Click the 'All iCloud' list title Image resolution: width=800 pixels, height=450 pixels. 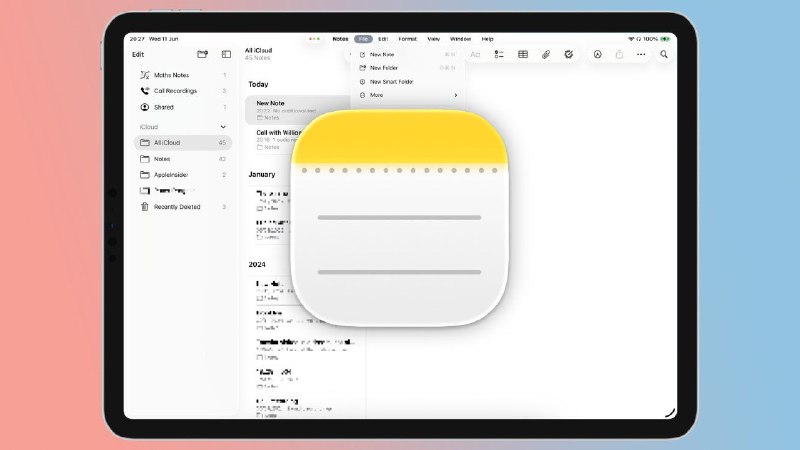coord(258,51)
